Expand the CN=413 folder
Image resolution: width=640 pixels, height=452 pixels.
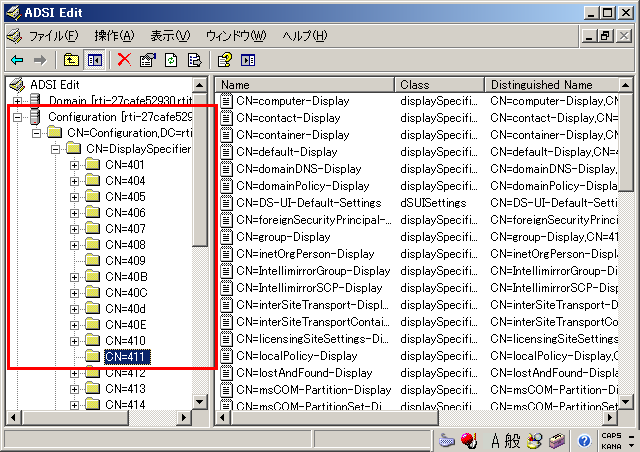[x=74, y=390]
